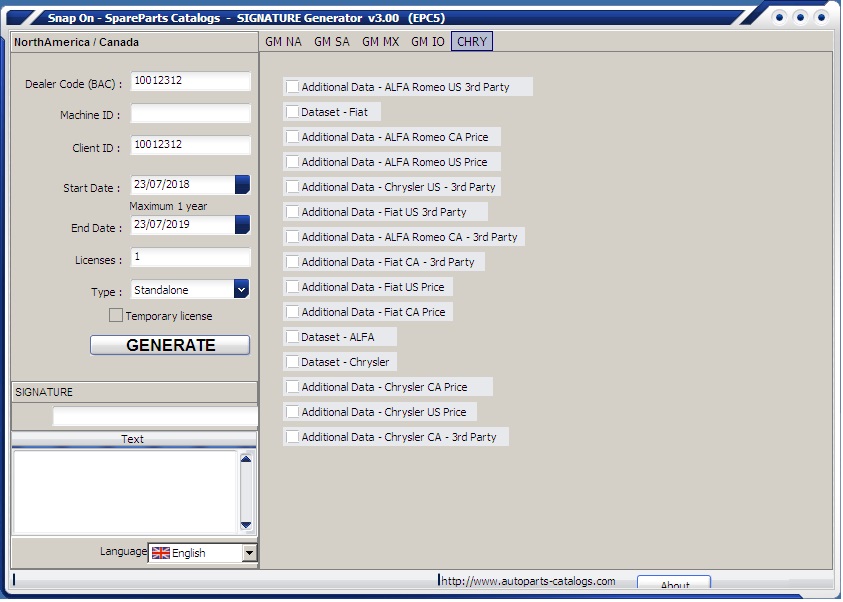Enable Additional Data - Chrysler US Price
Screen dimensions: 843x602
pos(292,412)
